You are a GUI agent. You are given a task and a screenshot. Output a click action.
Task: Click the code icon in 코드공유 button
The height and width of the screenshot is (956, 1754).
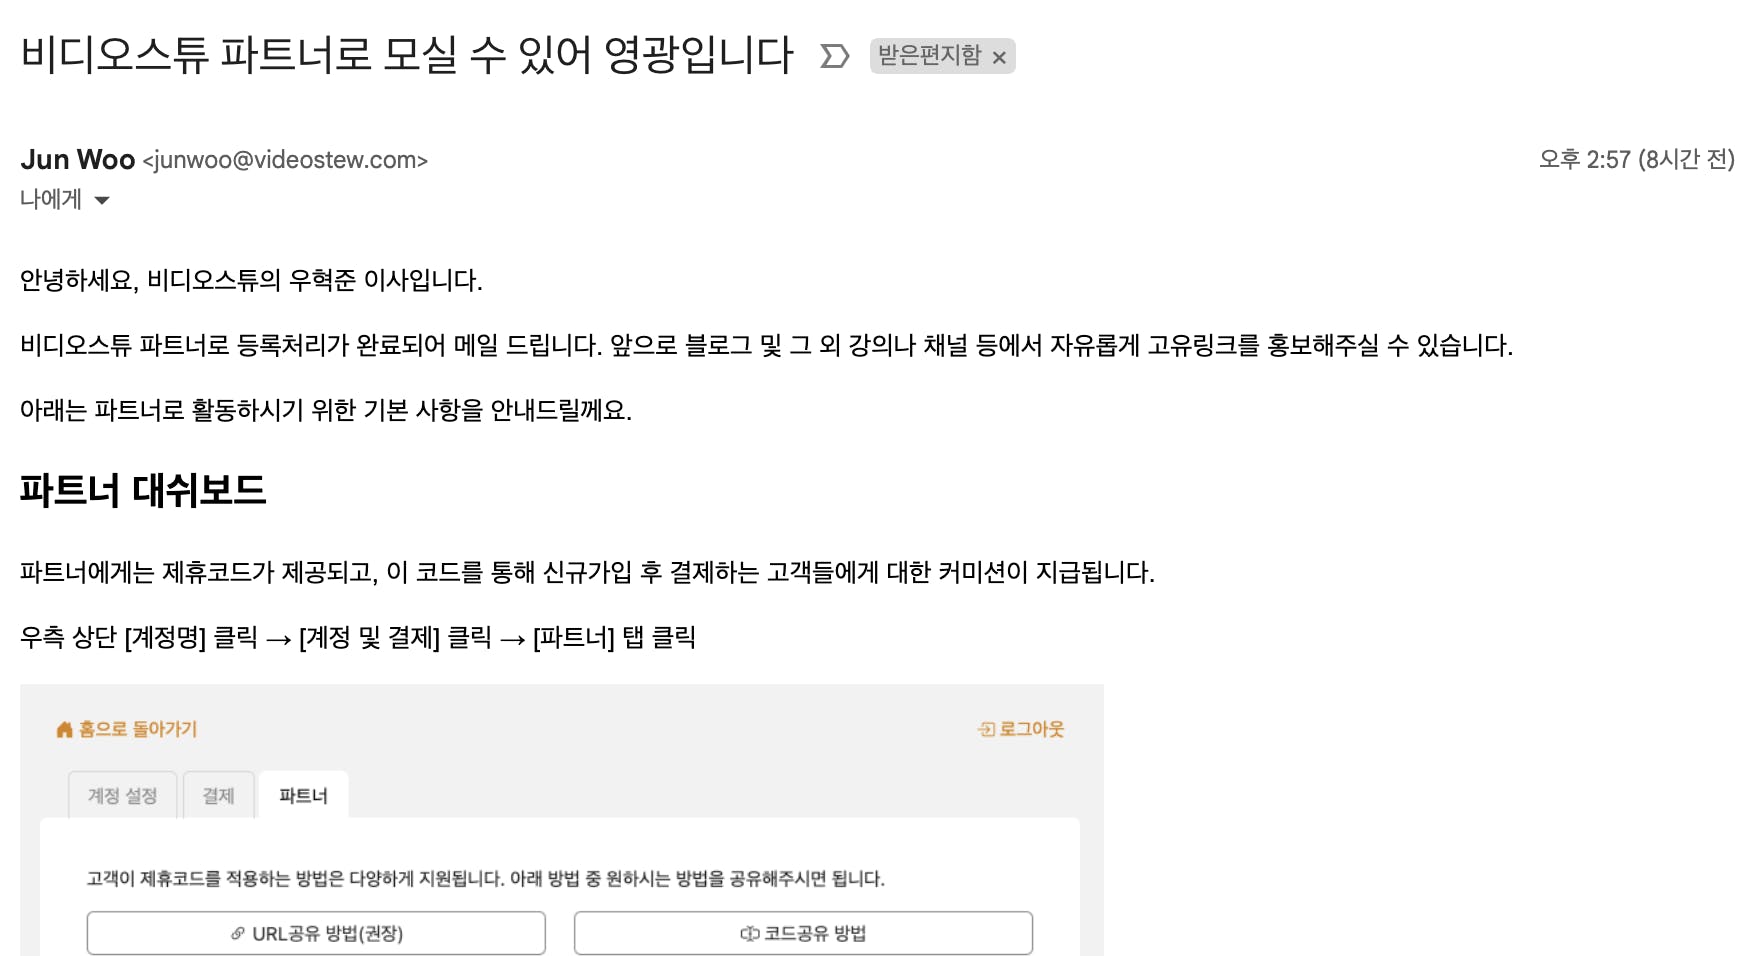[x=749, y=933]
